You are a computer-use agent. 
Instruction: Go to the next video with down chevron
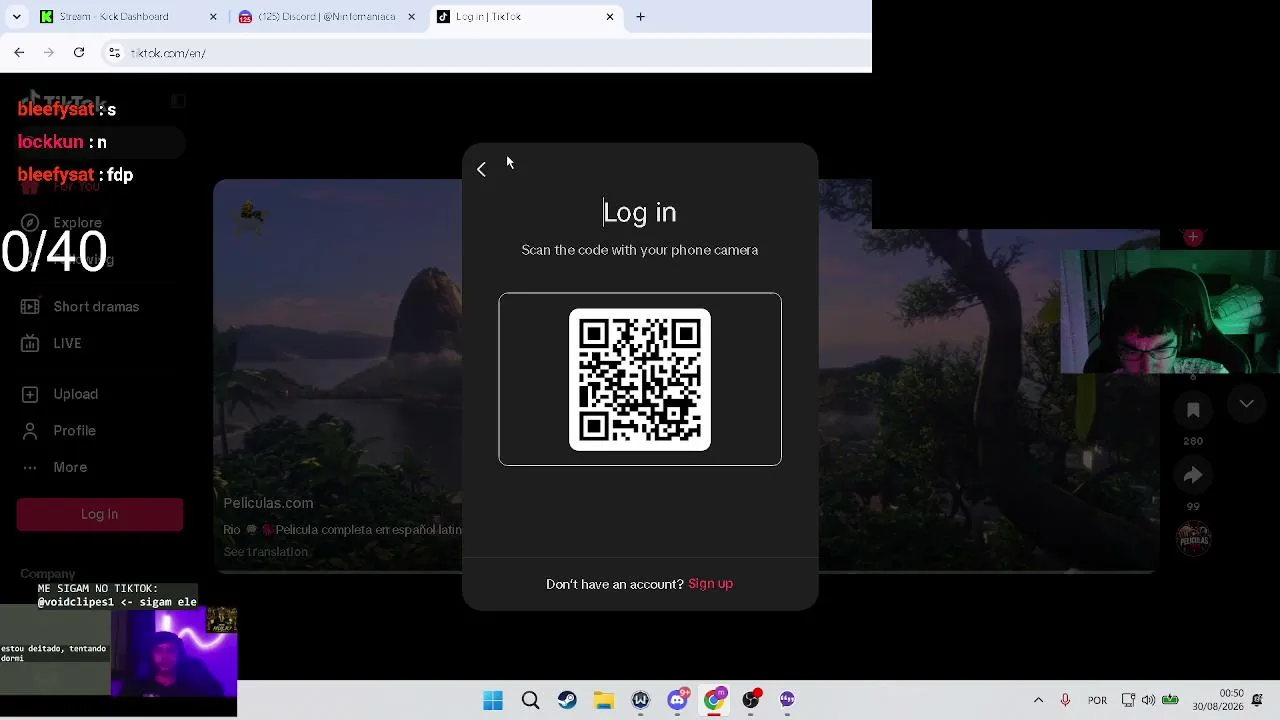point(1246,404)
